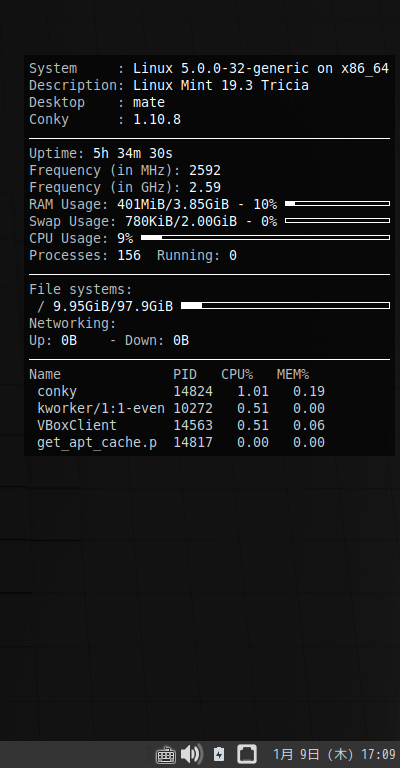Screen dimensions: 400x768
Task: Open the wired network tray icon
Action: click(x=247, y=754)
